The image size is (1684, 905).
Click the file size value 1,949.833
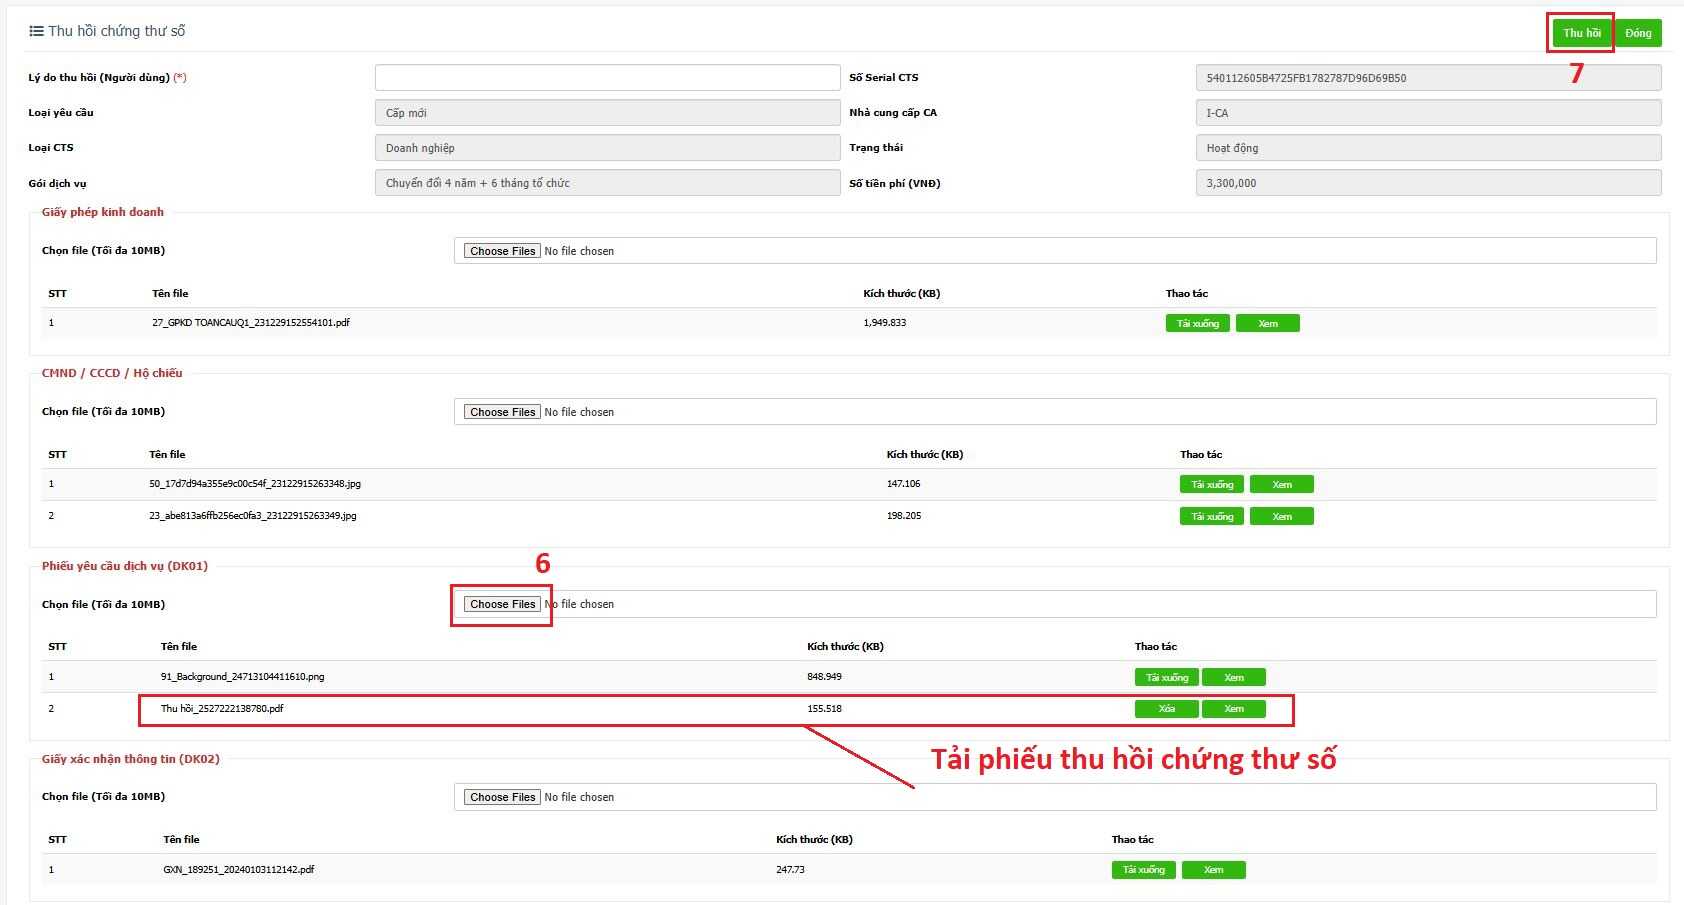(885, 323)
